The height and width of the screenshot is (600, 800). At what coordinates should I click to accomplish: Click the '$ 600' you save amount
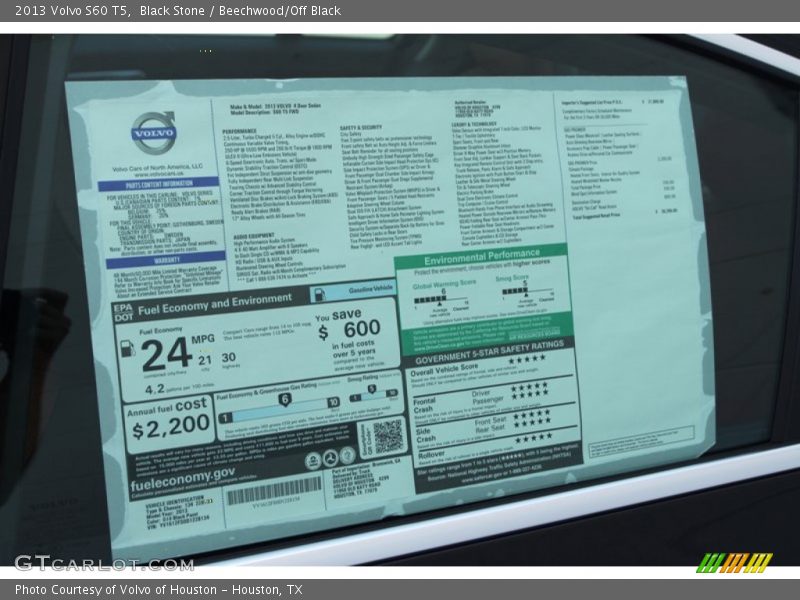pyautogui.click(x=349, y=330)
